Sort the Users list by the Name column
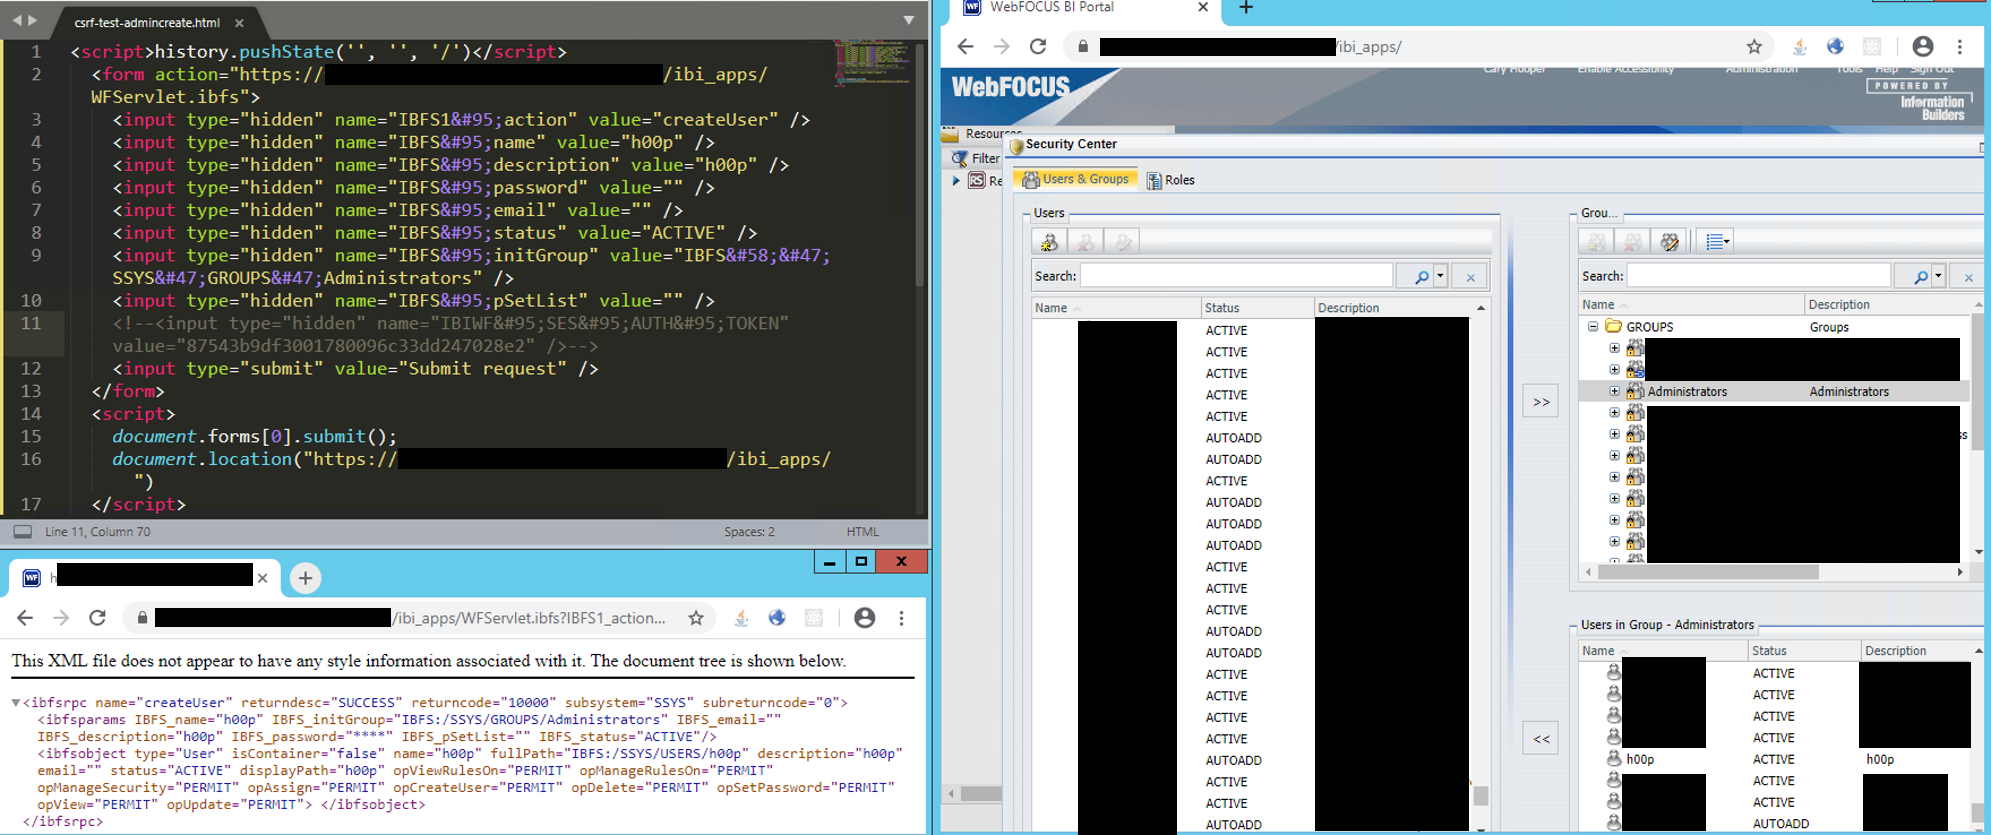Image resolution: width=1991 pixels, height=835 pixels. [x=1116, y=308]
